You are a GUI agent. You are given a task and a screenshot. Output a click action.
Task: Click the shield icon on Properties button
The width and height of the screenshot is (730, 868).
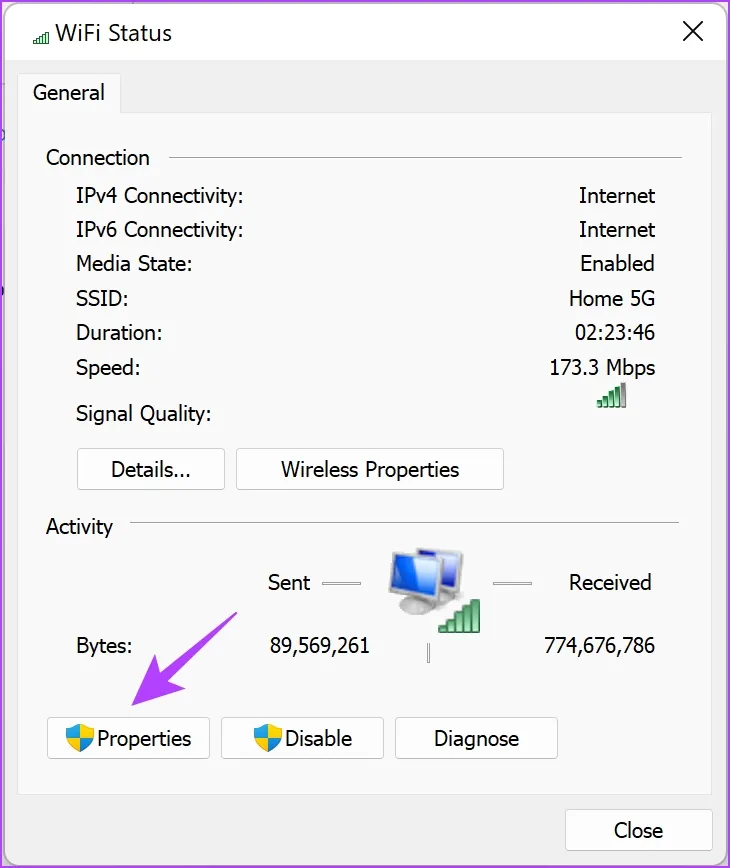(x=79, y=739)
